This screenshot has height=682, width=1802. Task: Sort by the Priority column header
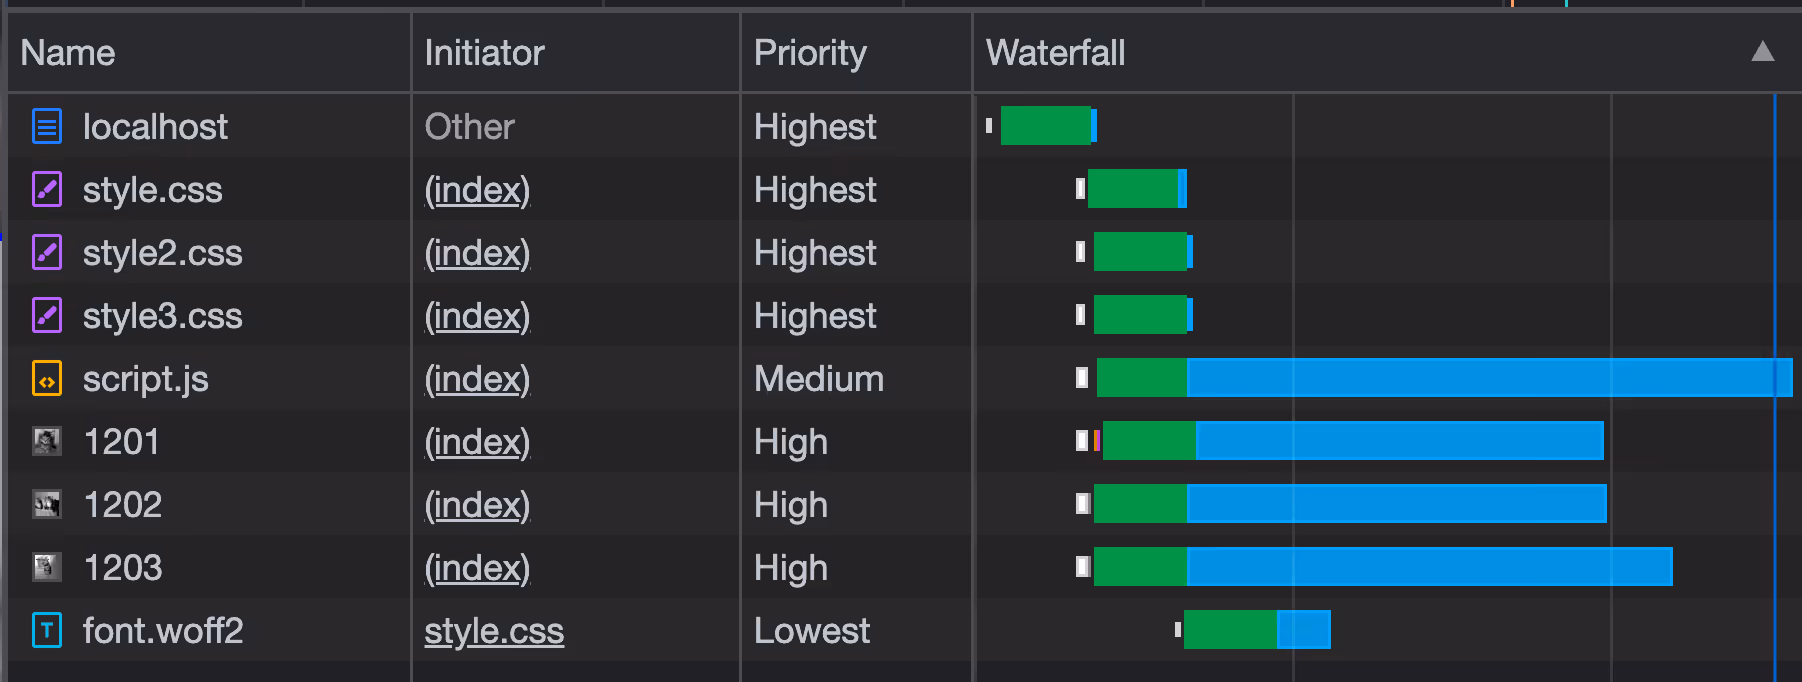810,53
